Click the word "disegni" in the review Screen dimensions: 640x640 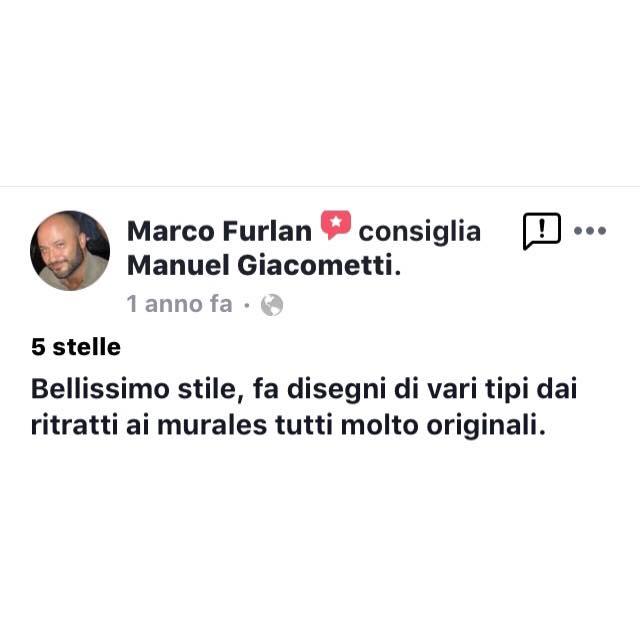(x=337, y=391)
